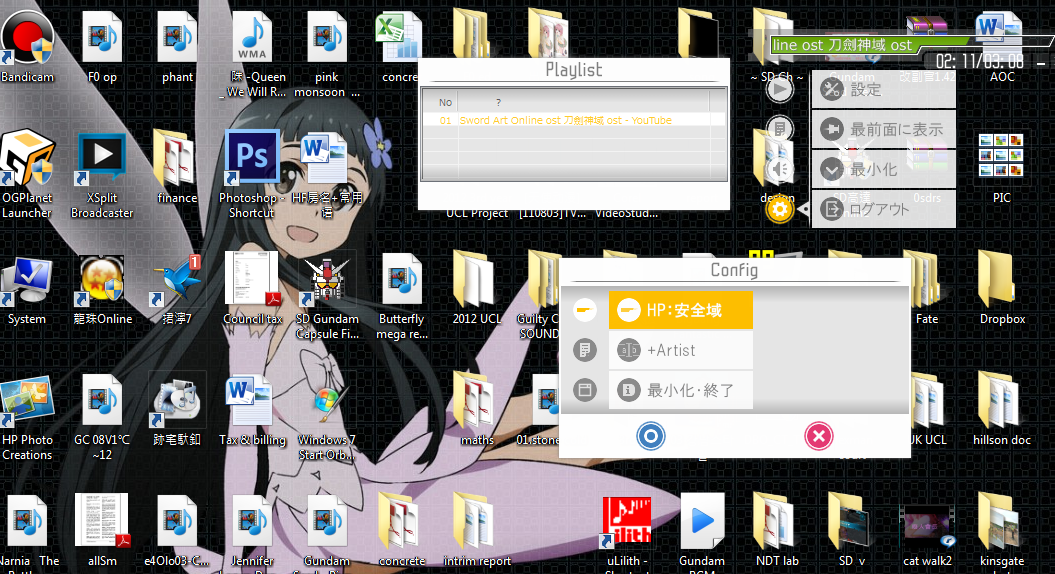Select GC 08V1℃~12 video file
The width and height of the screenshot is (1055, 574).
tap(102, 417)
